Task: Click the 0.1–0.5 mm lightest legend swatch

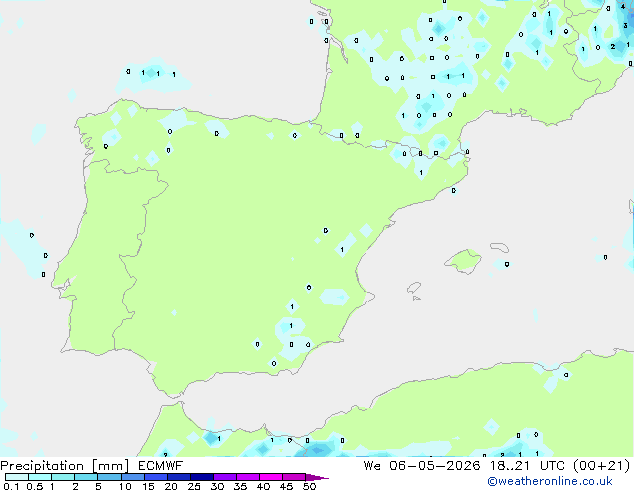Action: point(17,477)
